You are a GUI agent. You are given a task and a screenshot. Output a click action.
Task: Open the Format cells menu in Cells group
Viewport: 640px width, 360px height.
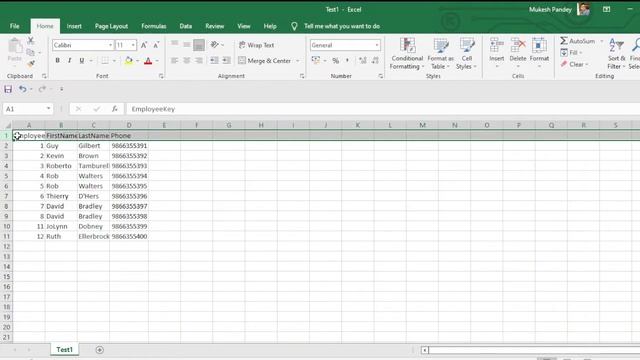point(539,53)
